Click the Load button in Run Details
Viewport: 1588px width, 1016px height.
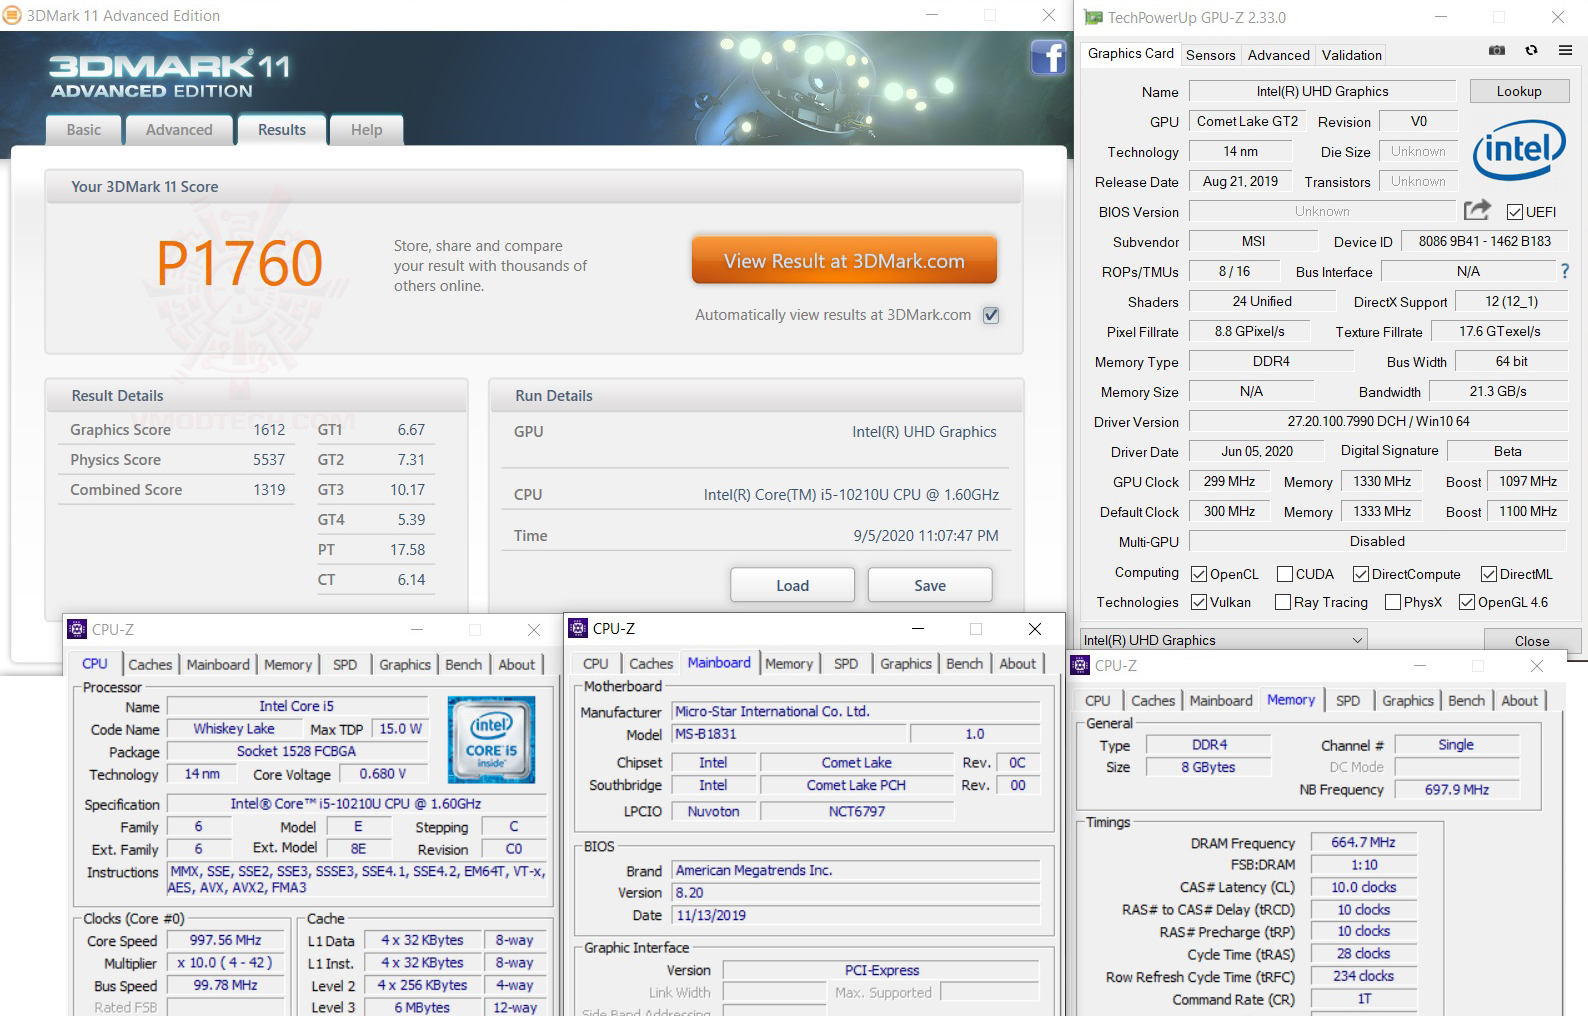tap(792, 586)
